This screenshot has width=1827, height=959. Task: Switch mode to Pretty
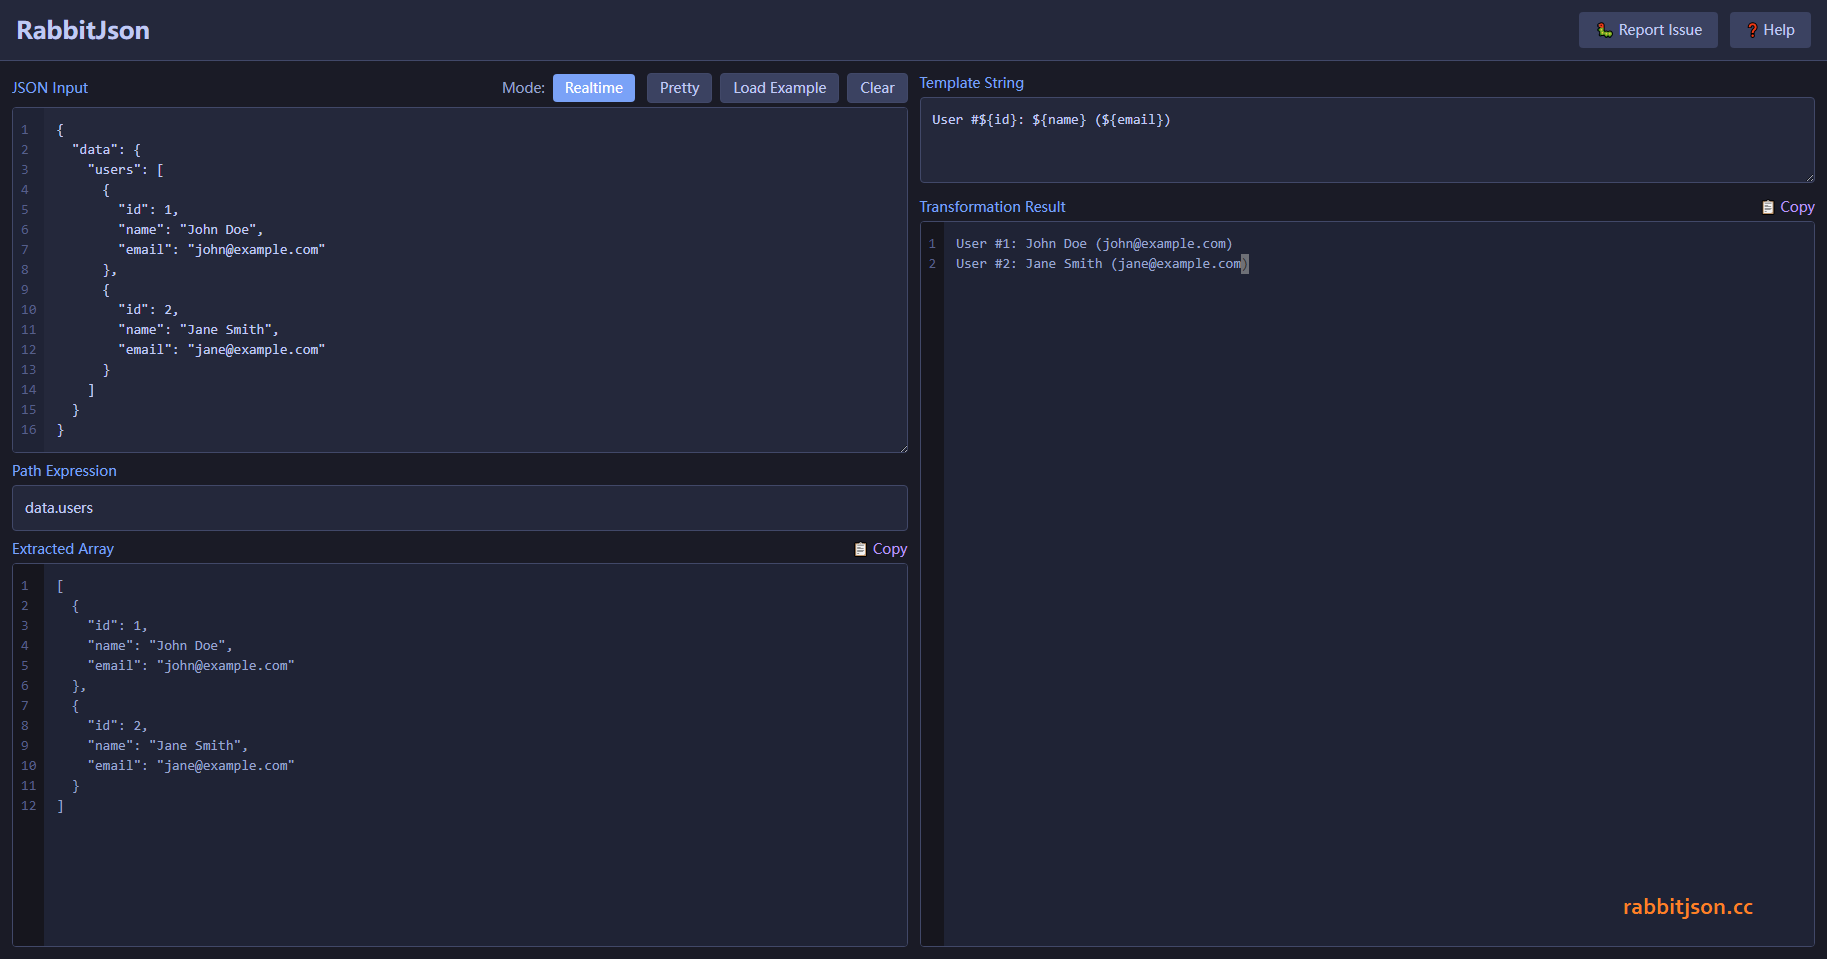pyautogui.click(x=679, y=88)
